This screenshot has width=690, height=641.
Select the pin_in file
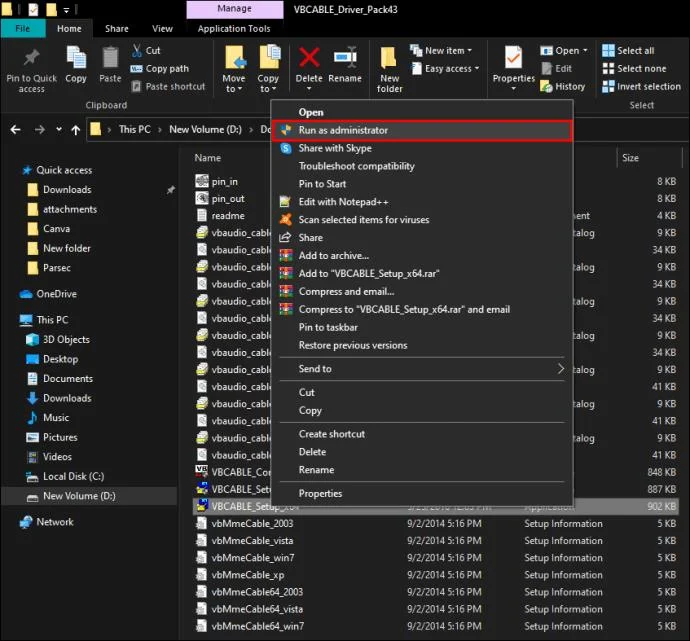tap(224, 182)
